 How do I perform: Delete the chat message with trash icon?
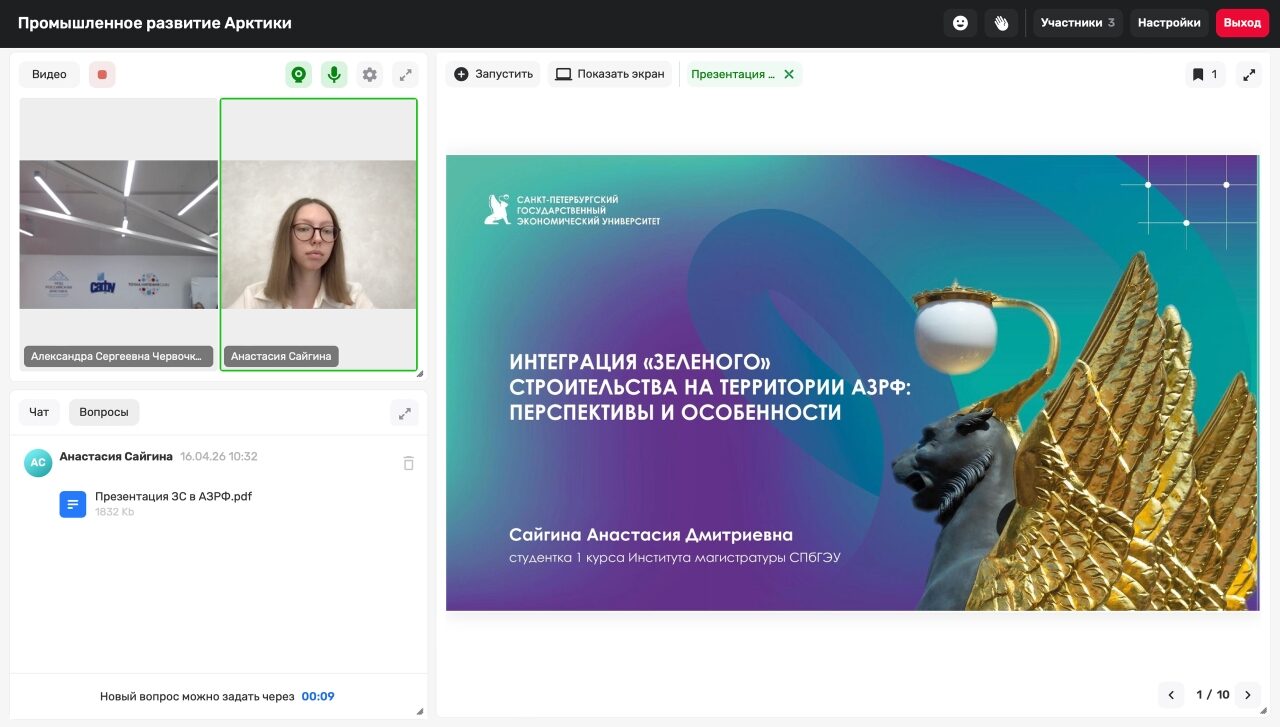pyautogui.click(x=408, y=463)
